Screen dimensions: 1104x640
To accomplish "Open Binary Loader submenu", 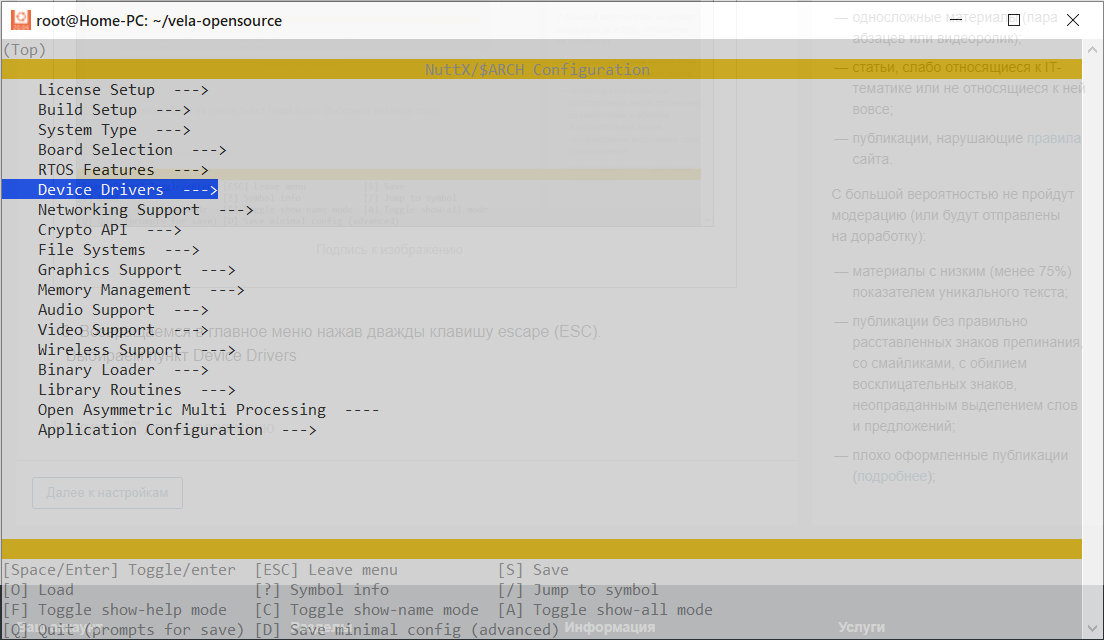I will [123, 370].
